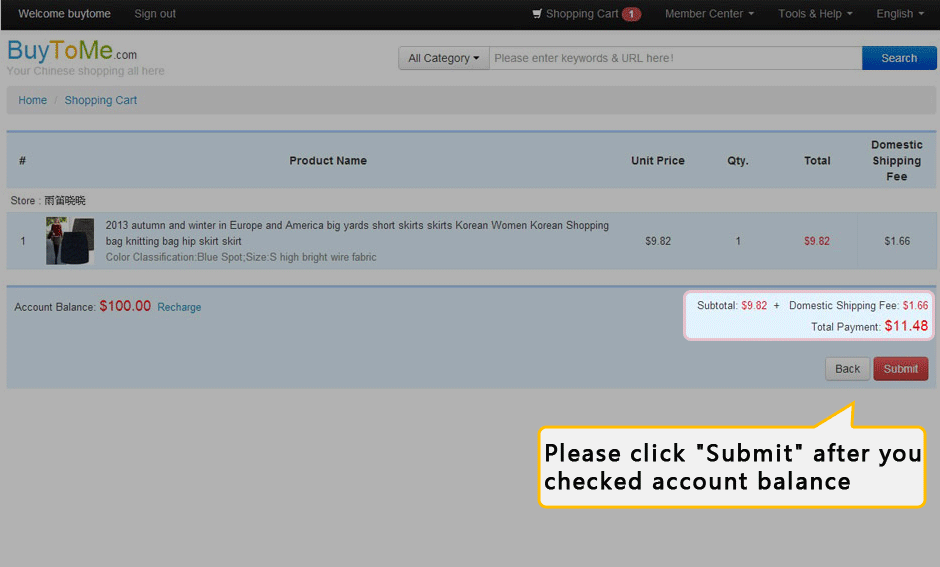Expand the All Category dropdown
The height and width of the screenshot is (567, 940).
pos(443,58)
